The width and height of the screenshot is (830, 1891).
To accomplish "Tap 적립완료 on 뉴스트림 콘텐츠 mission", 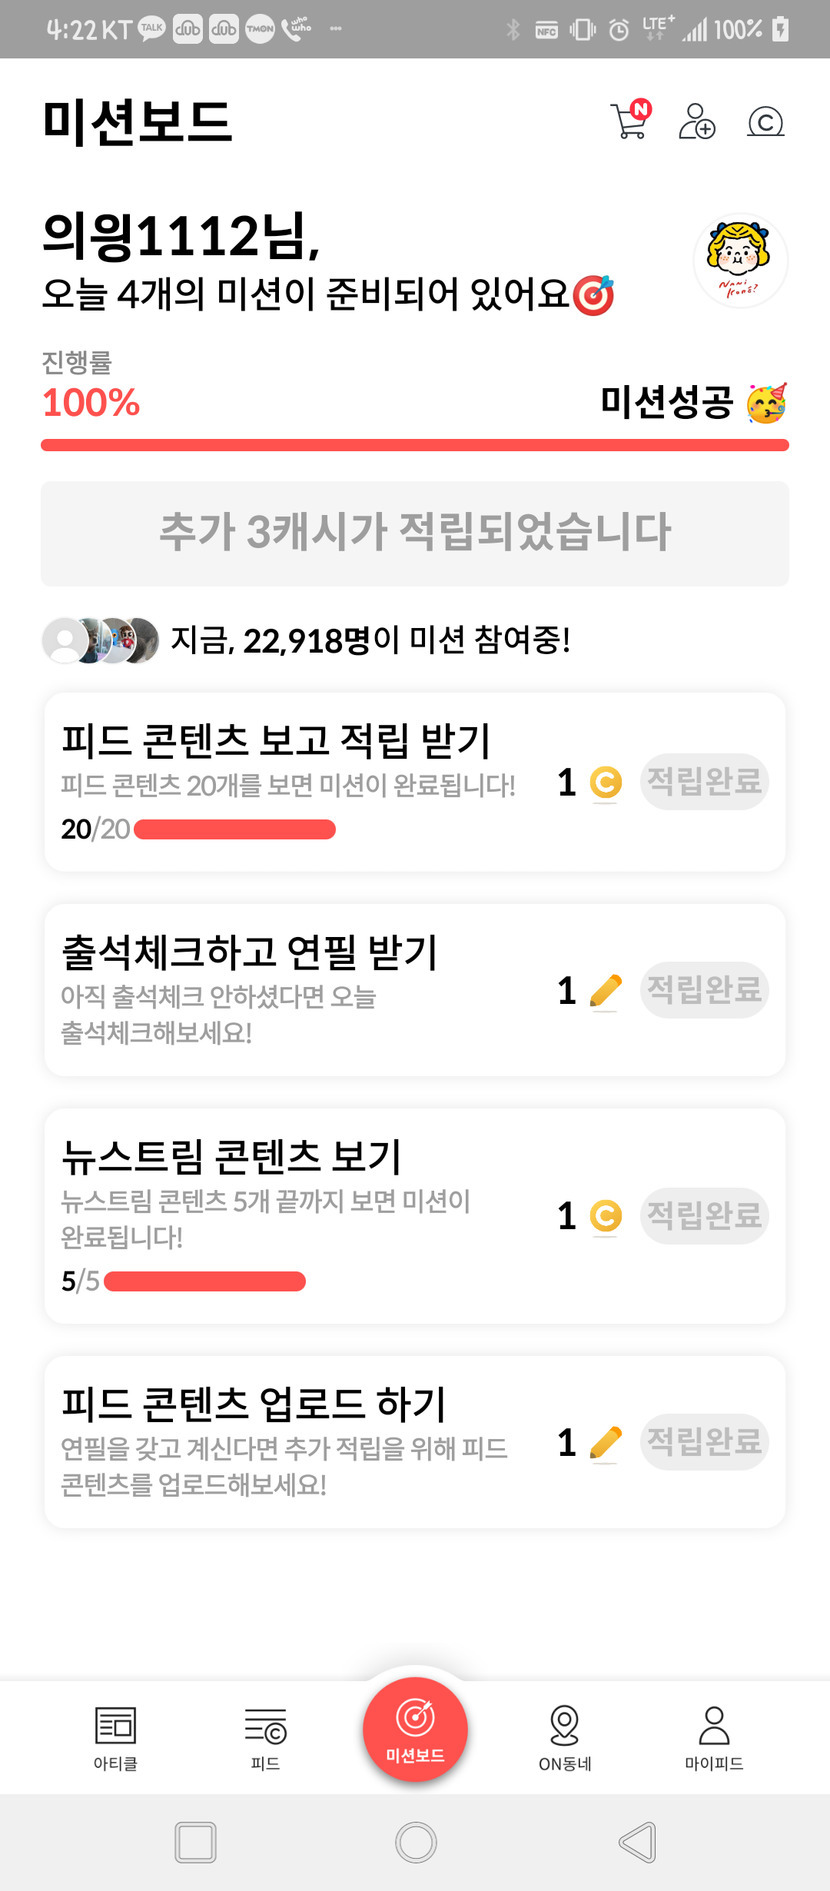I will tap(704, 1216).
